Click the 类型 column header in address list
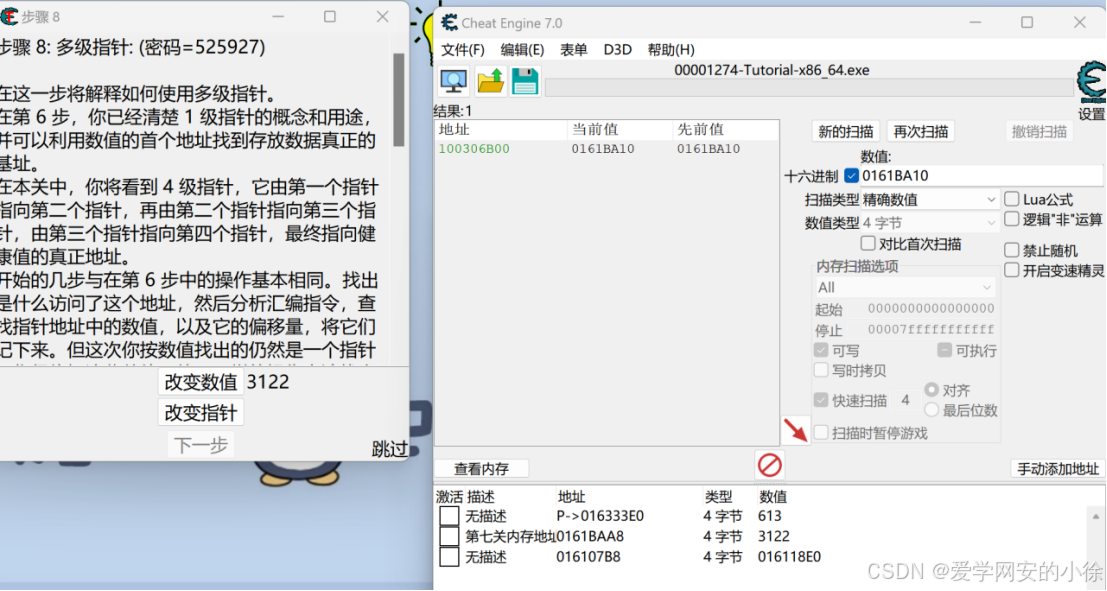Viewport: 1107px width, 591px height. point(718,497)
